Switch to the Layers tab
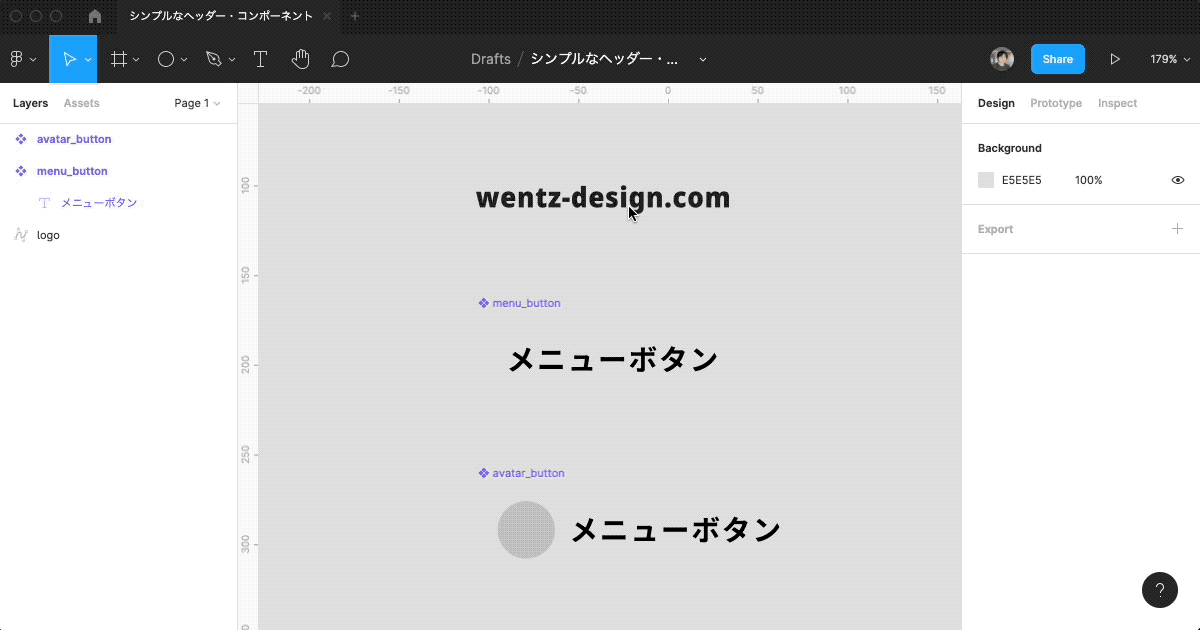This screenshot has height=630, width=1200. 30,103
